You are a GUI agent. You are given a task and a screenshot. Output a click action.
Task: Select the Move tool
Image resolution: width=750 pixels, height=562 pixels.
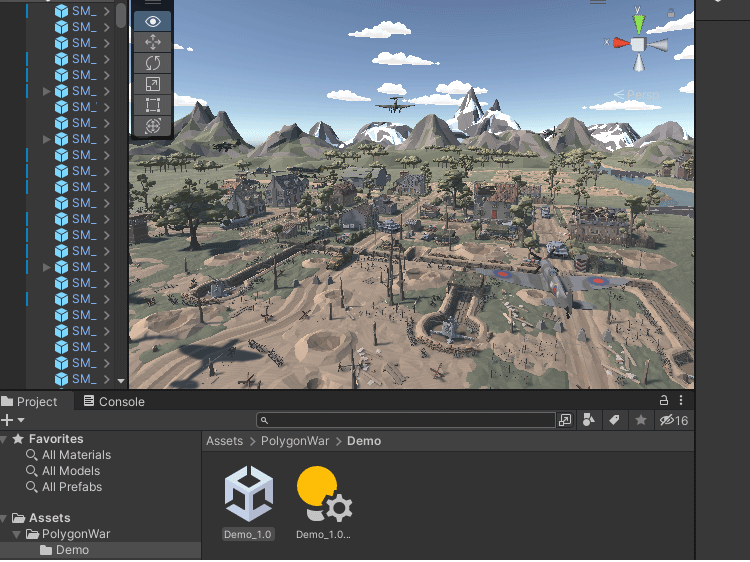pyautogui.click(x=152, y=42)
